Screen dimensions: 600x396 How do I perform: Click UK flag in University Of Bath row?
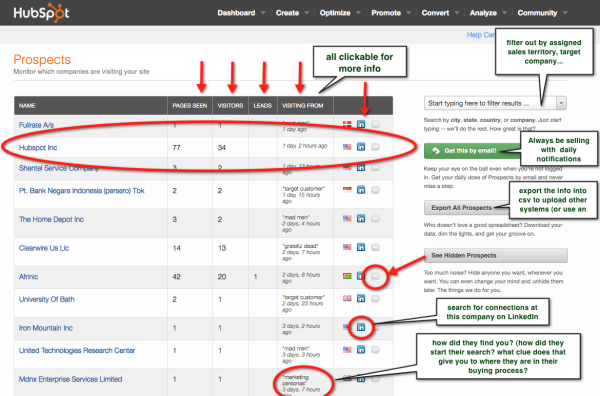[347, 298]
